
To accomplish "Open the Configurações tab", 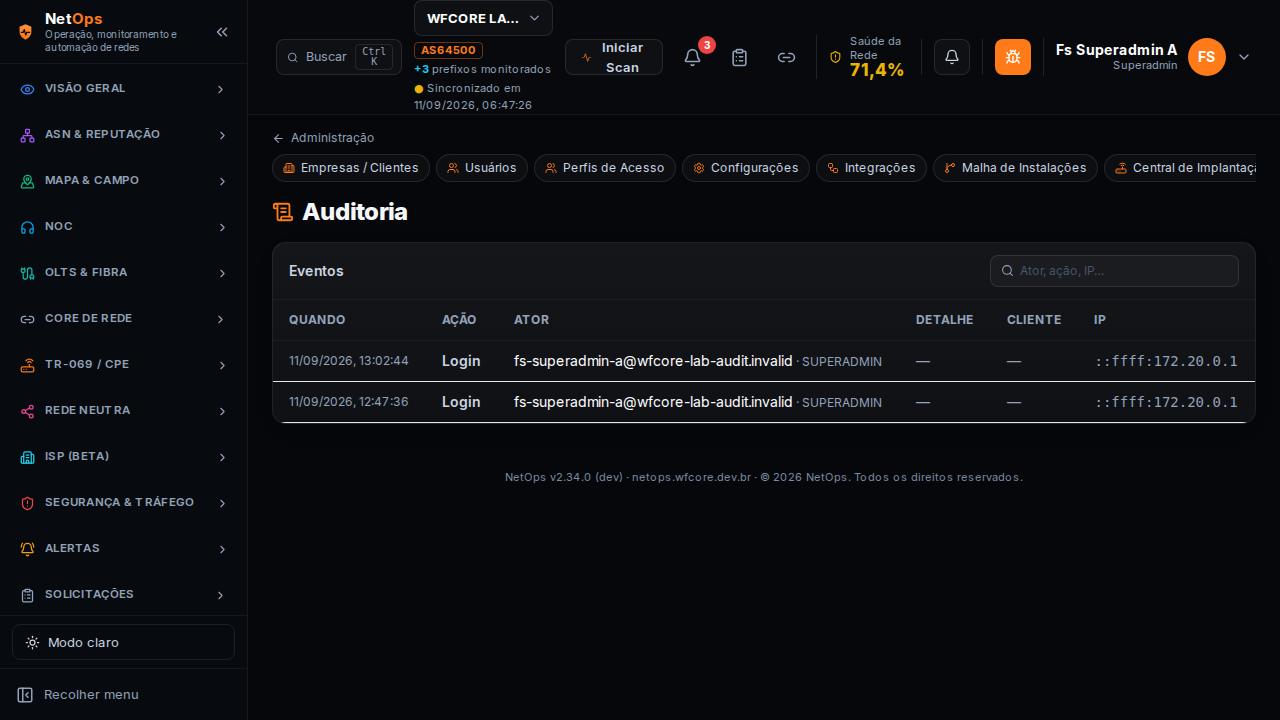I will click(746, 168).
